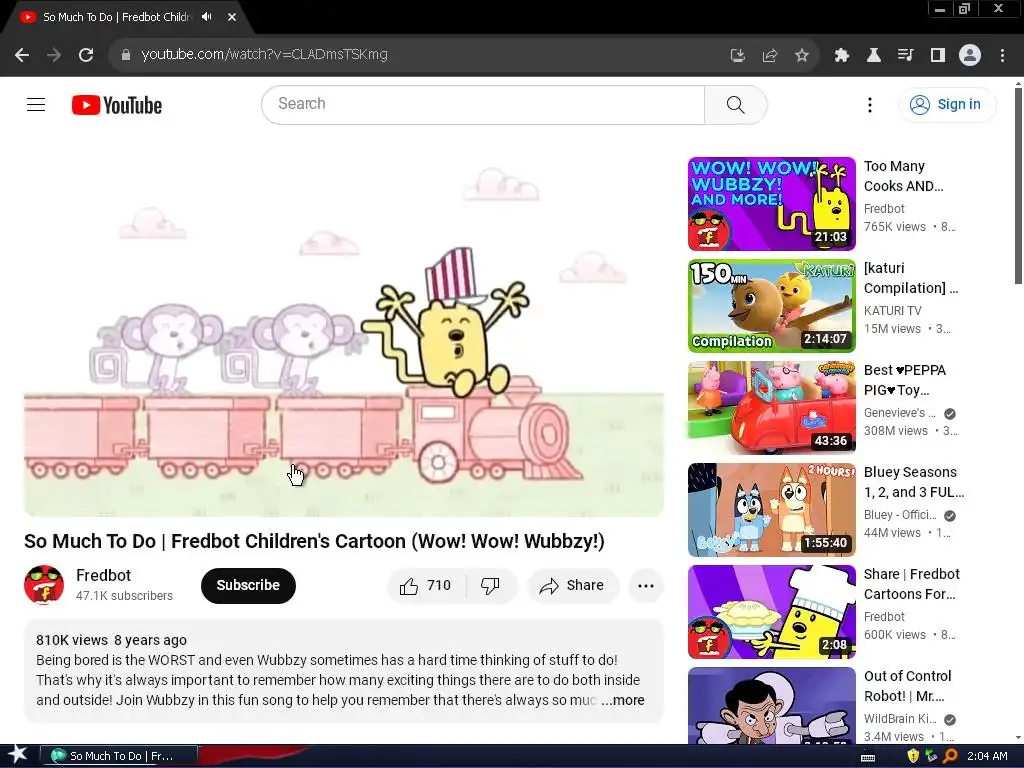
Task: Open the taskbar start star icon
Action: (17, 755)
